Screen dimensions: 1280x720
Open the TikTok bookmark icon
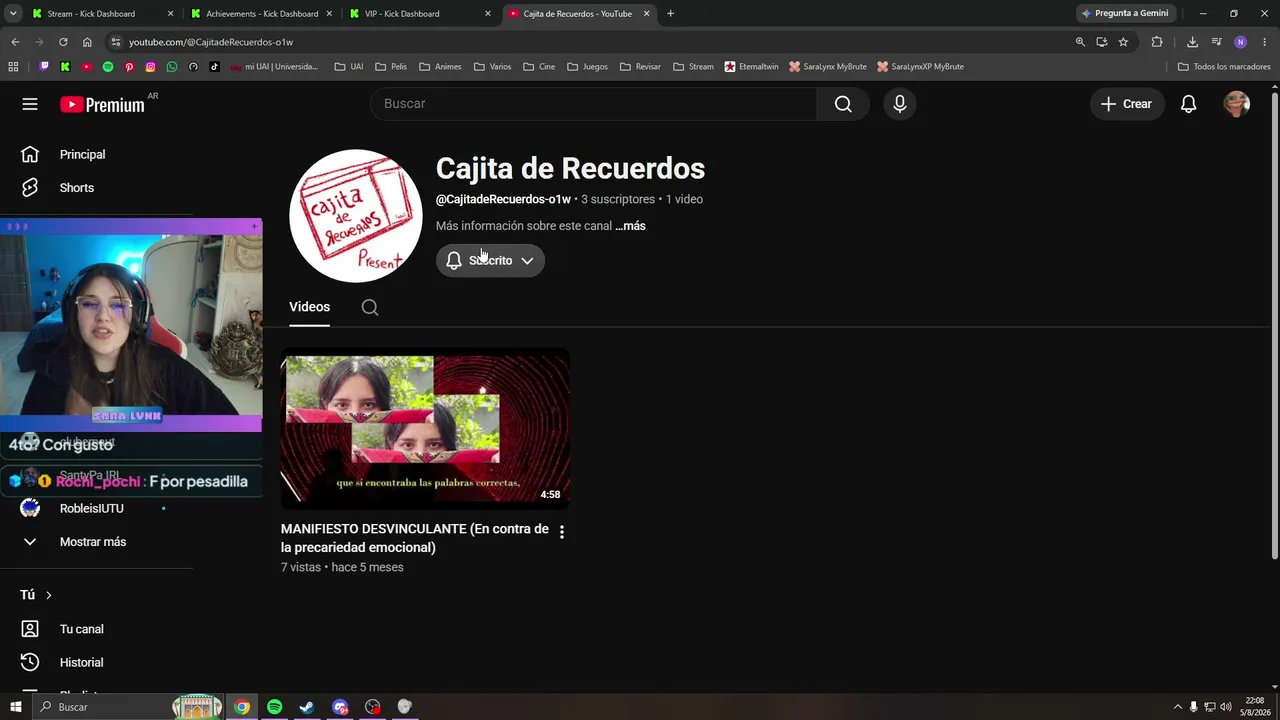coord(215,67)
